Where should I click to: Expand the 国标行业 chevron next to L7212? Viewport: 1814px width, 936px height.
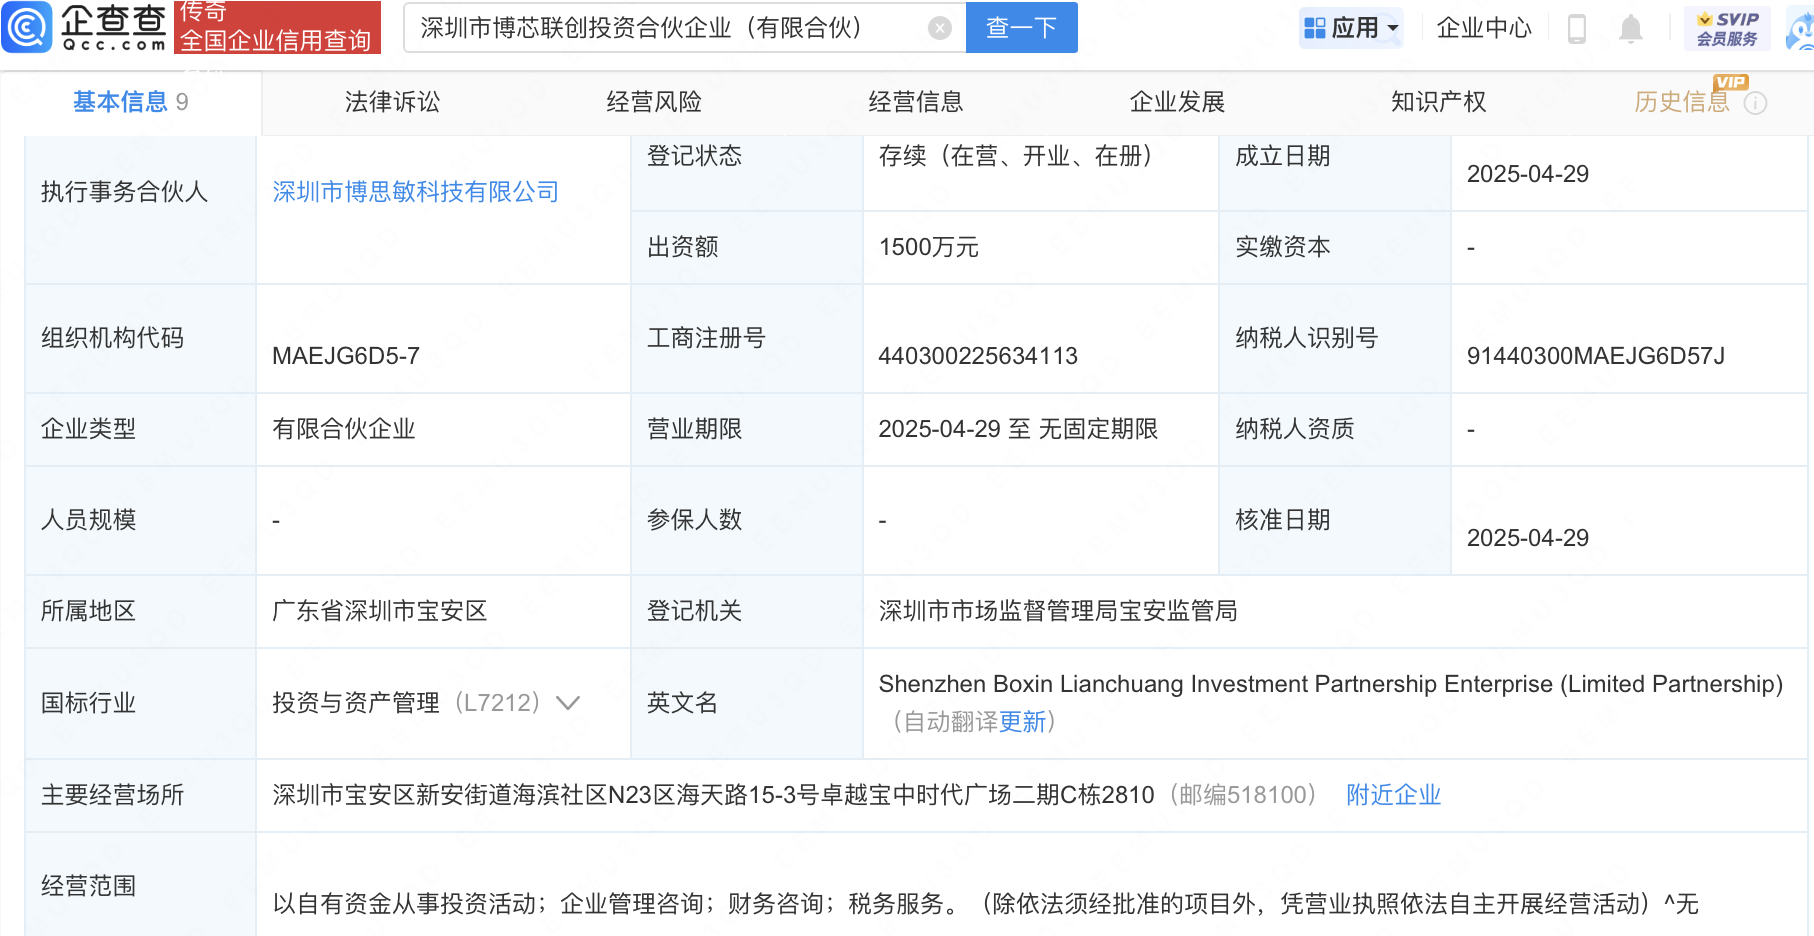(568, 703)
